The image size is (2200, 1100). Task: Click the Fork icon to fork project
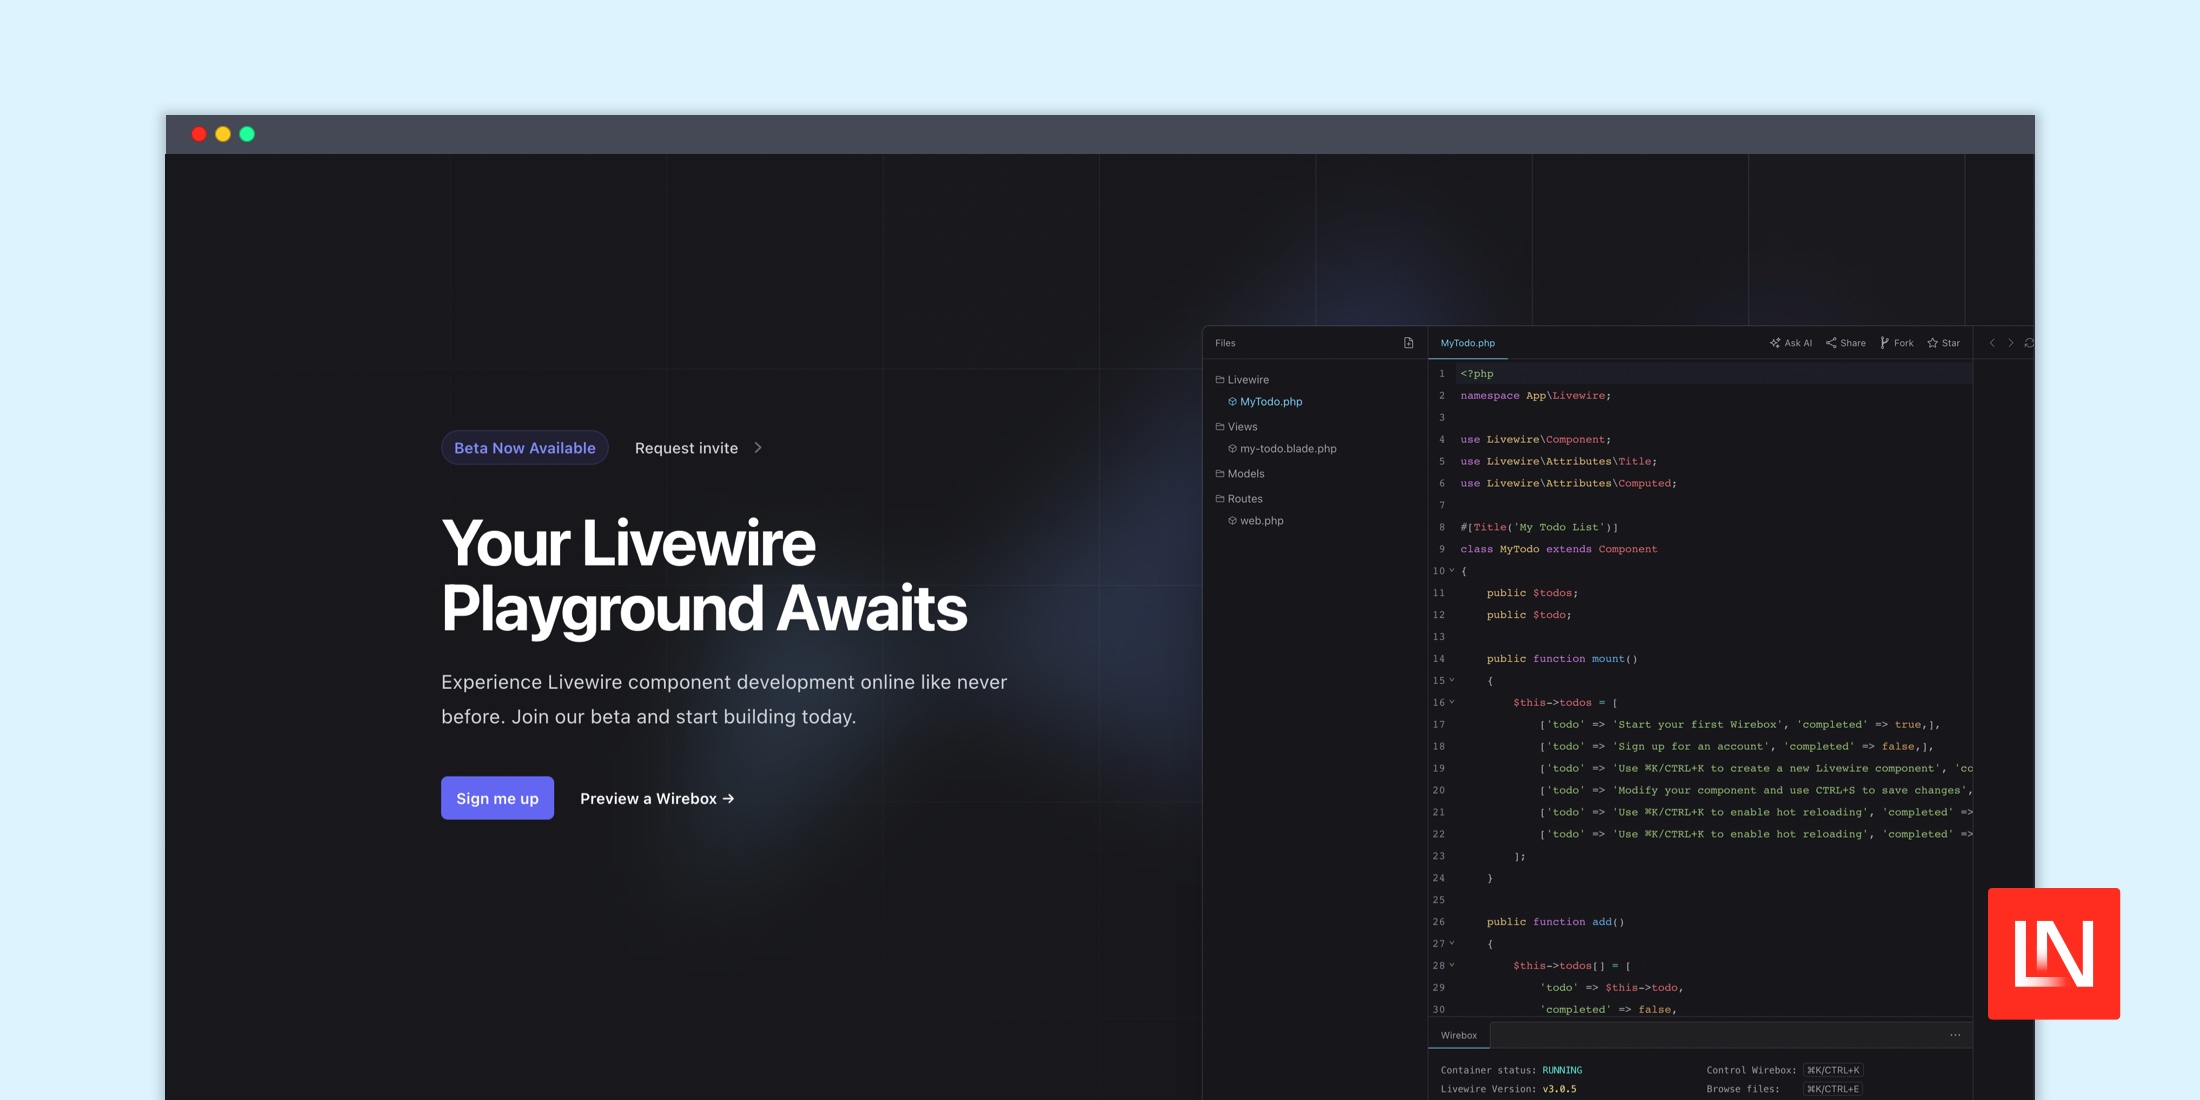coord(1896,344)
